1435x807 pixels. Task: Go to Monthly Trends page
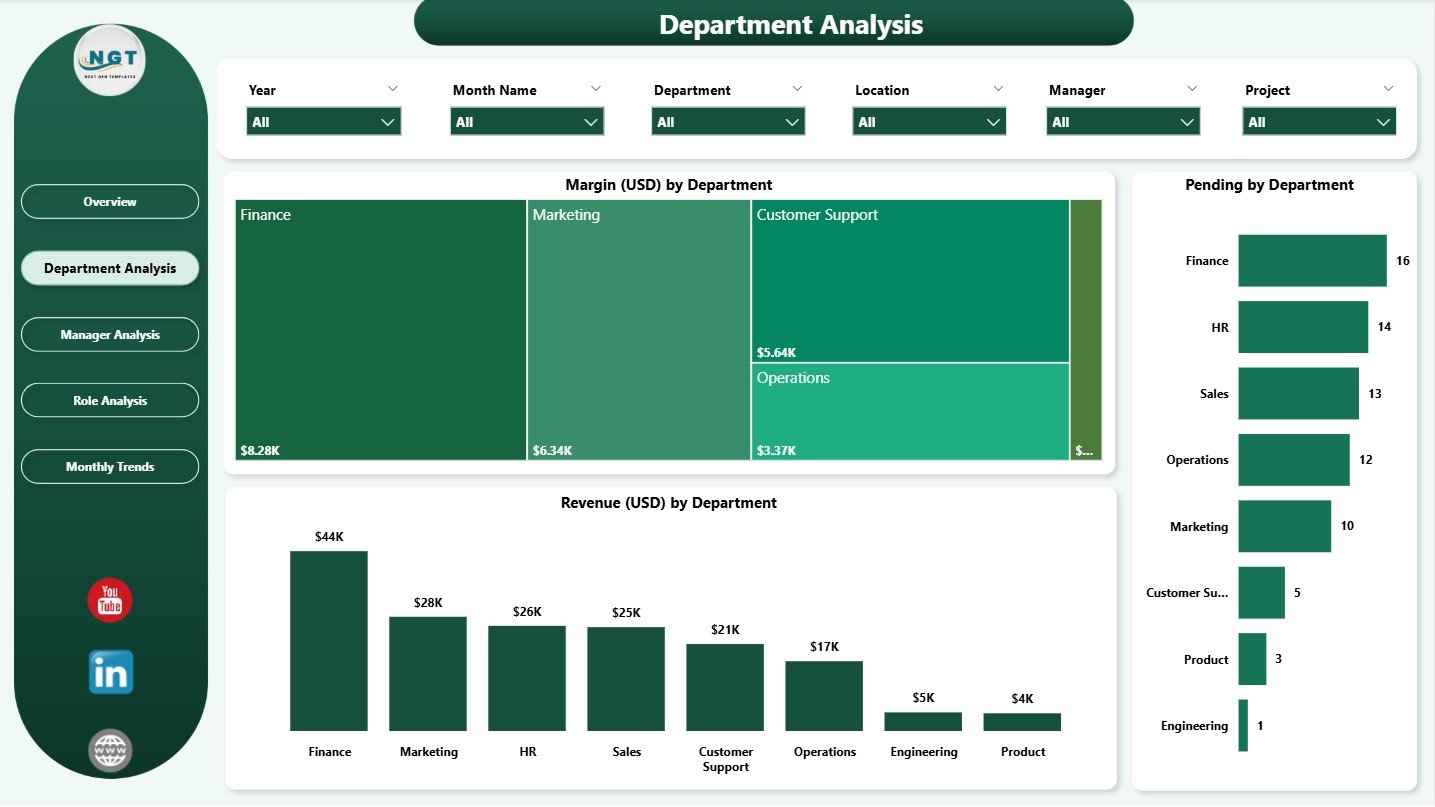tap(110, 466)
